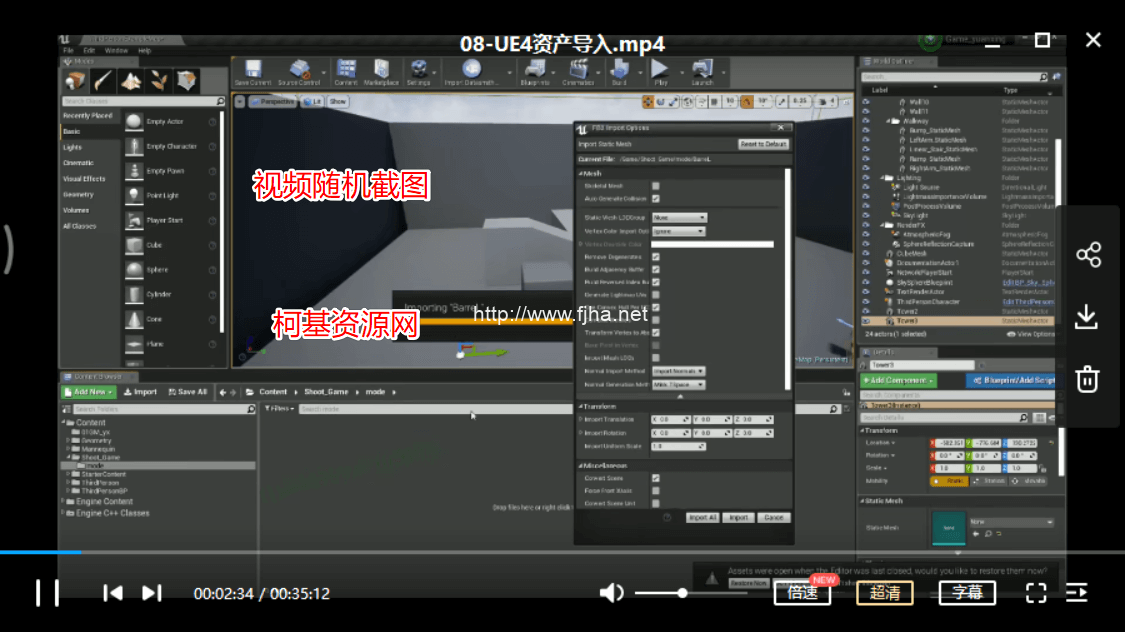Open Vertex Color Import Option dropdown
The height and width of the screenshot is (632, 1125).
(x=679, y=231)
